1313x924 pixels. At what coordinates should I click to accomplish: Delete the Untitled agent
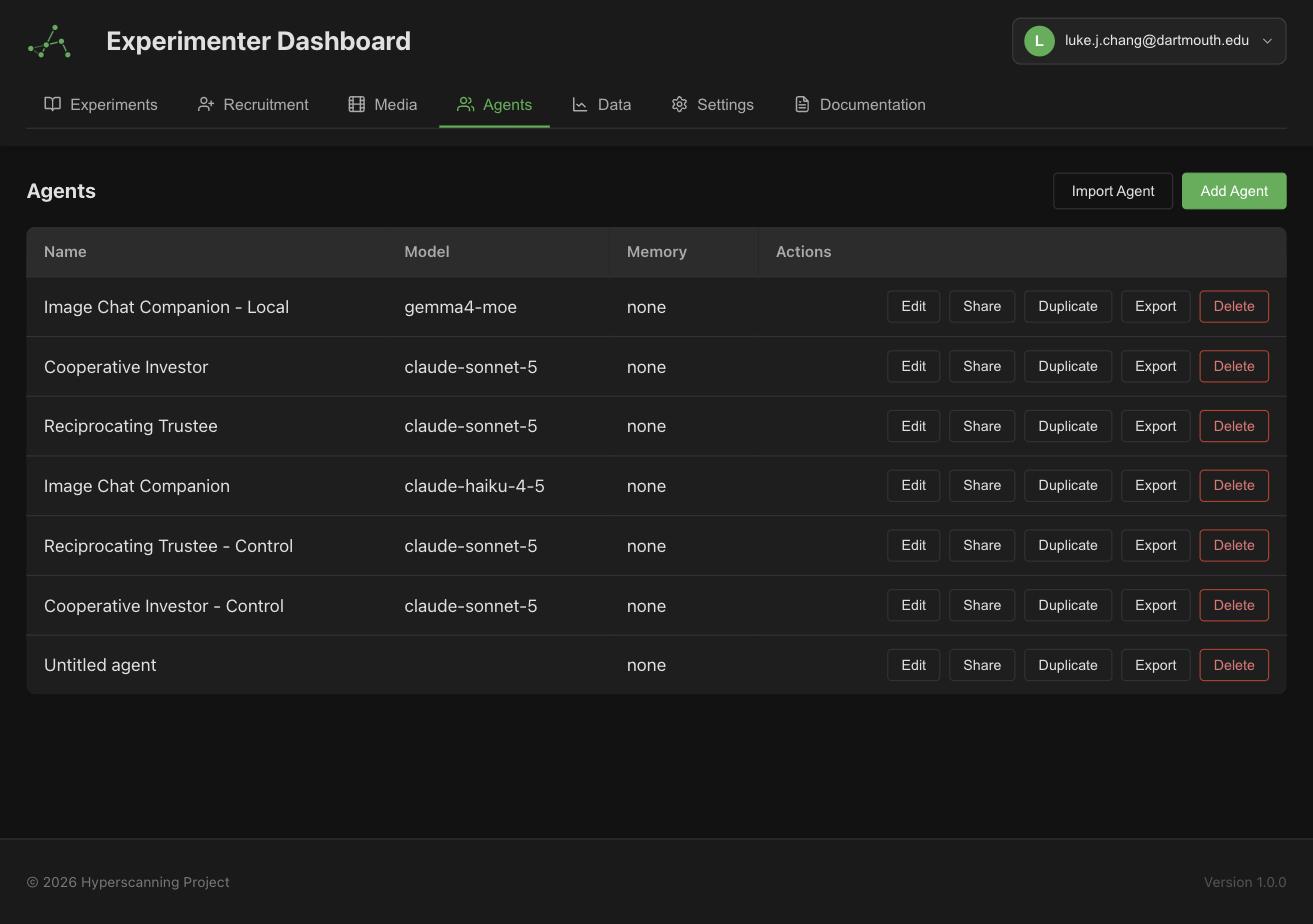(x=1234, y=665)
